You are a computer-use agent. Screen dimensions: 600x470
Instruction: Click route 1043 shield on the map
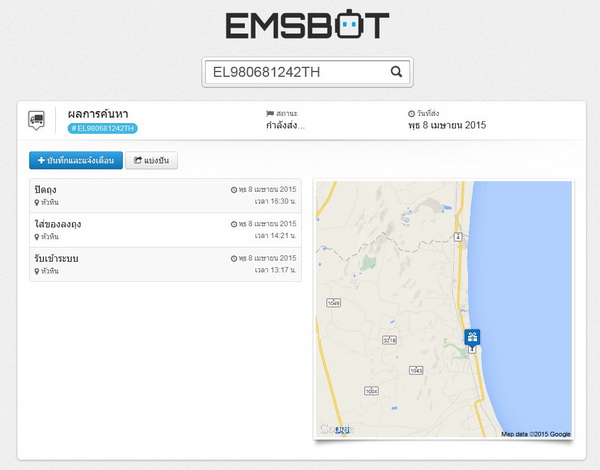(x=416, y=370)
